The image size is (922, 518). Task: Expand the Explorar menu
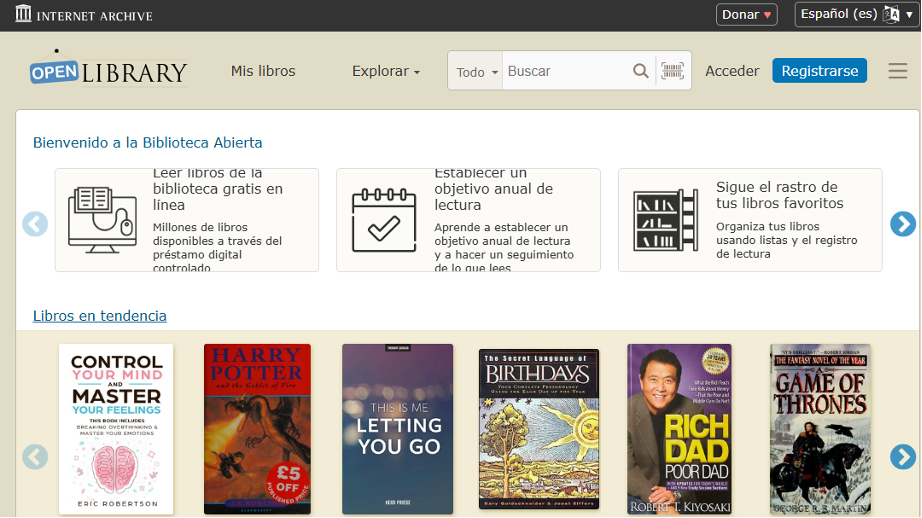tap(386, 71)
